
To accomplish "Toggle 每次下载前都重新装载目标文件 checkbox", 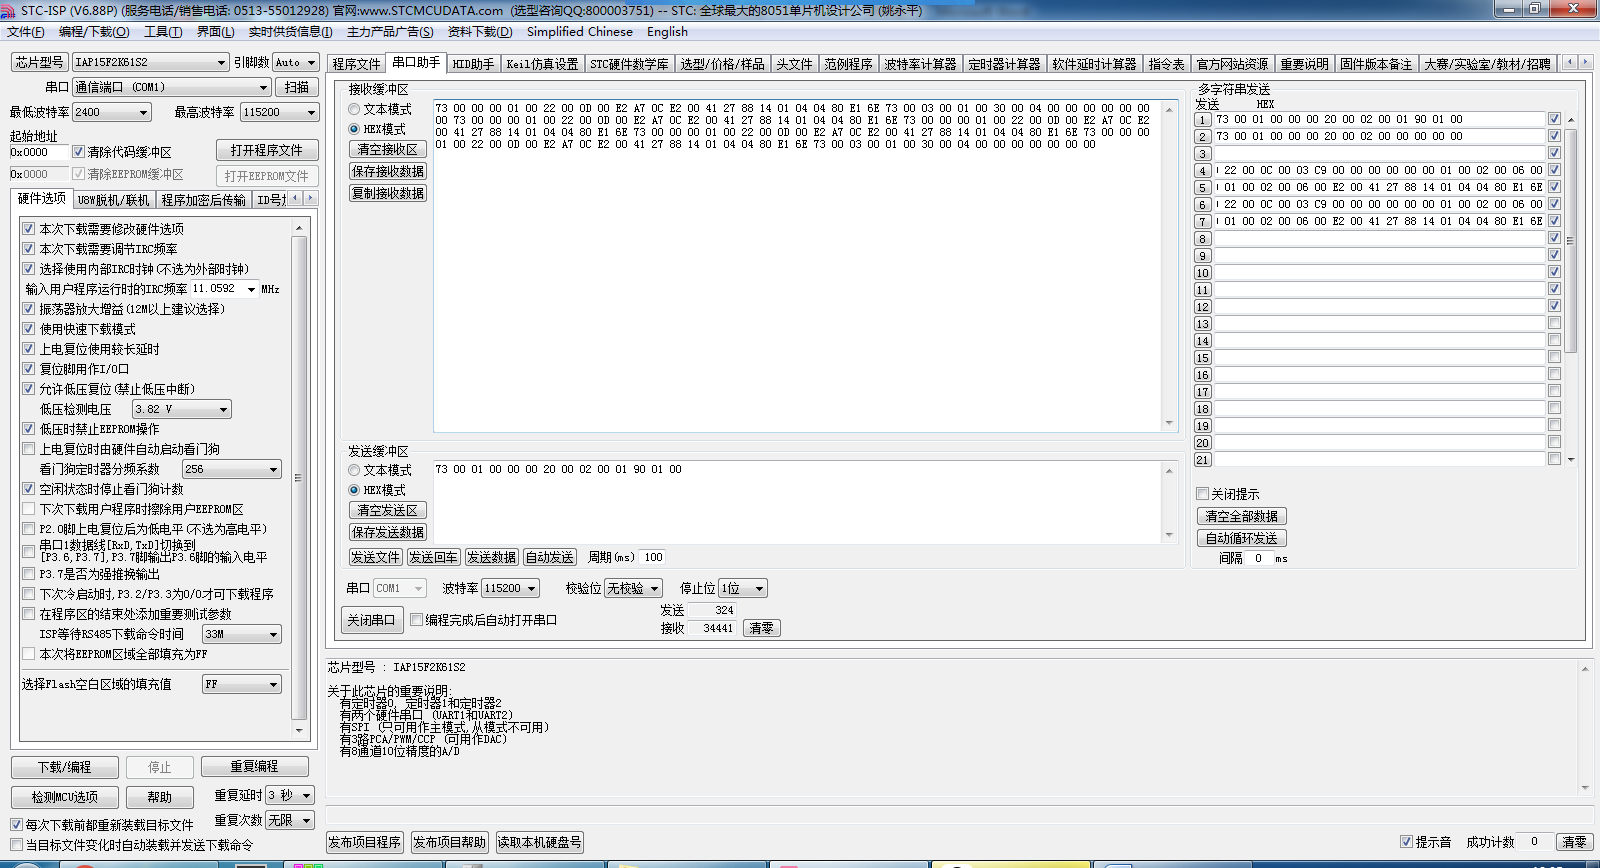I will pyautogui.click(x=16, y=825).
